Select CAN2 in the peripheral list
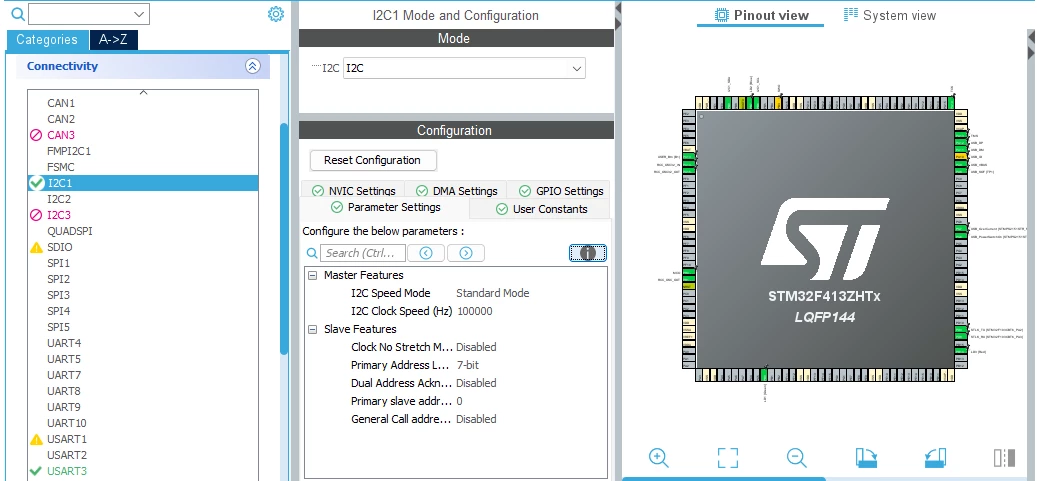This screenshot has height=481, width=1037. click(x=61, y=119)
